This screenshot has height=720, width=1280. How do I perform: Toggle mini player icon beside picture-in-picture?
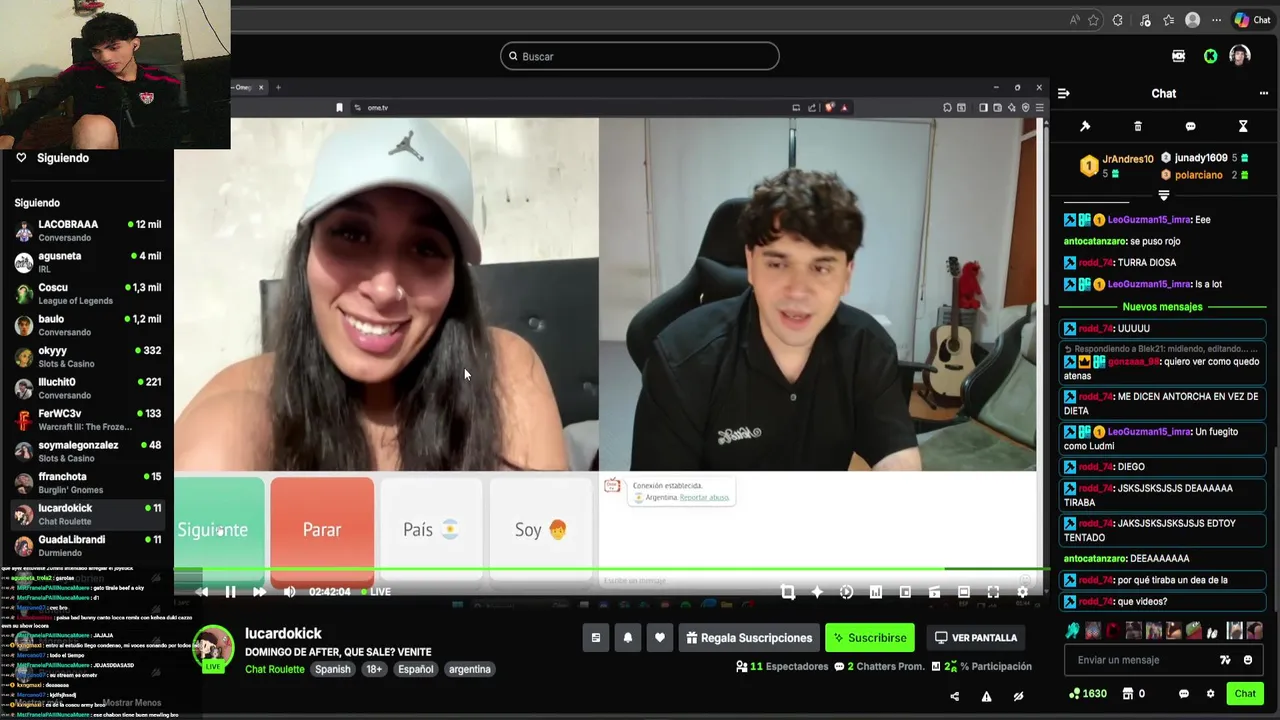(934, 592)
